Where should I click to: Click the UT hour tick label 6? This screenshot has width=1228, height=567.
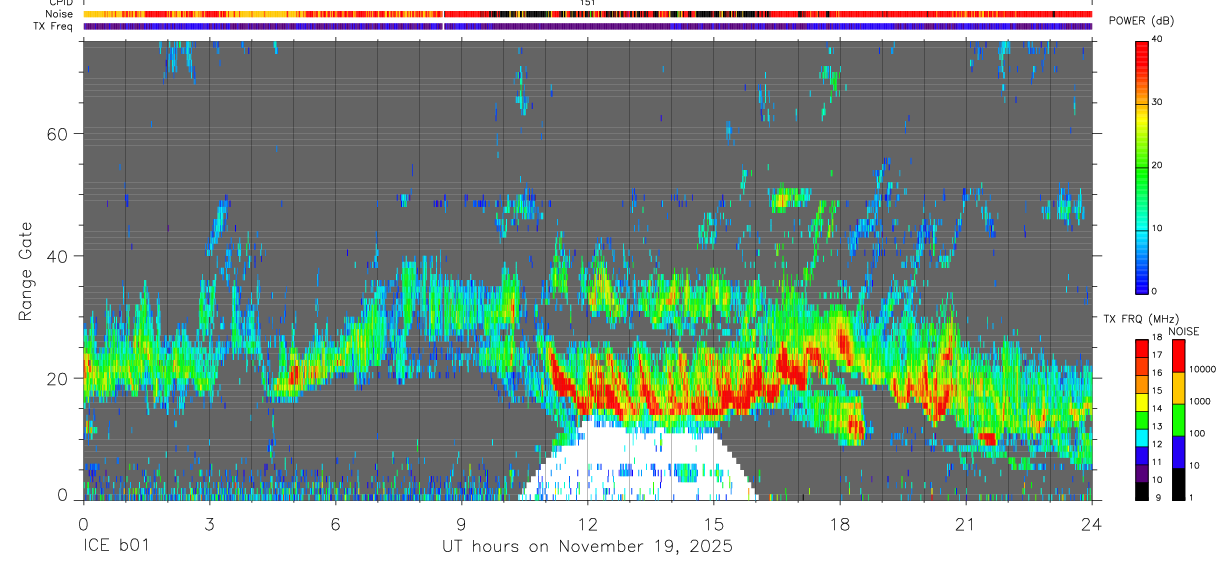click(x=335, y=524)
